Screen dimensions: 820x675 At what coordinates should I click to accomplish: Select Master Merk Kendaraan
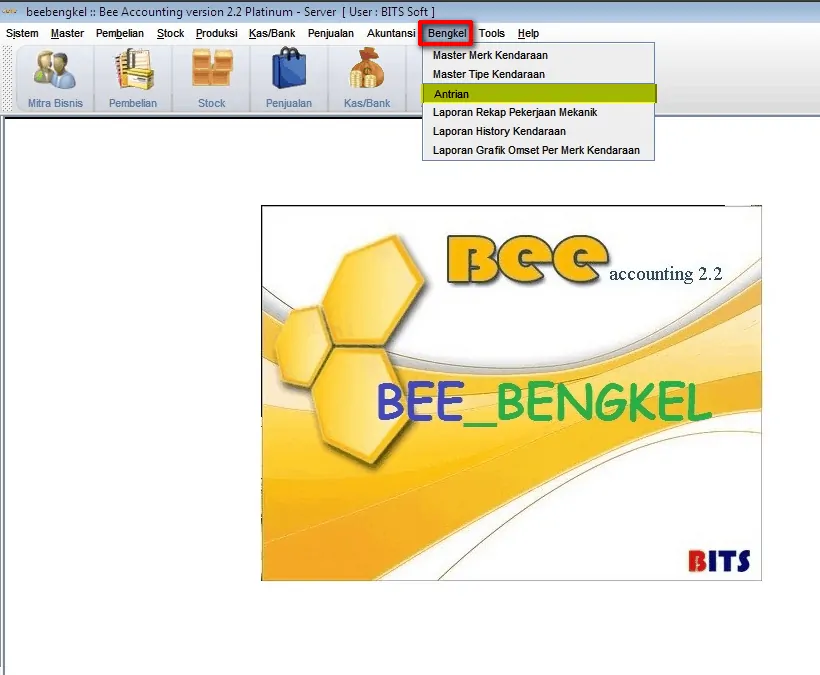coord(538,55)
